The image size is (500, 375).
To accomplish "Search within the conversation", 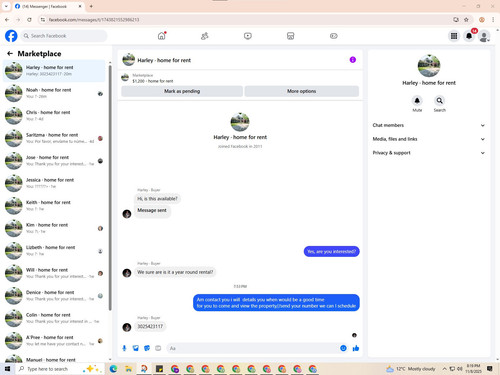I will (440, 100).
